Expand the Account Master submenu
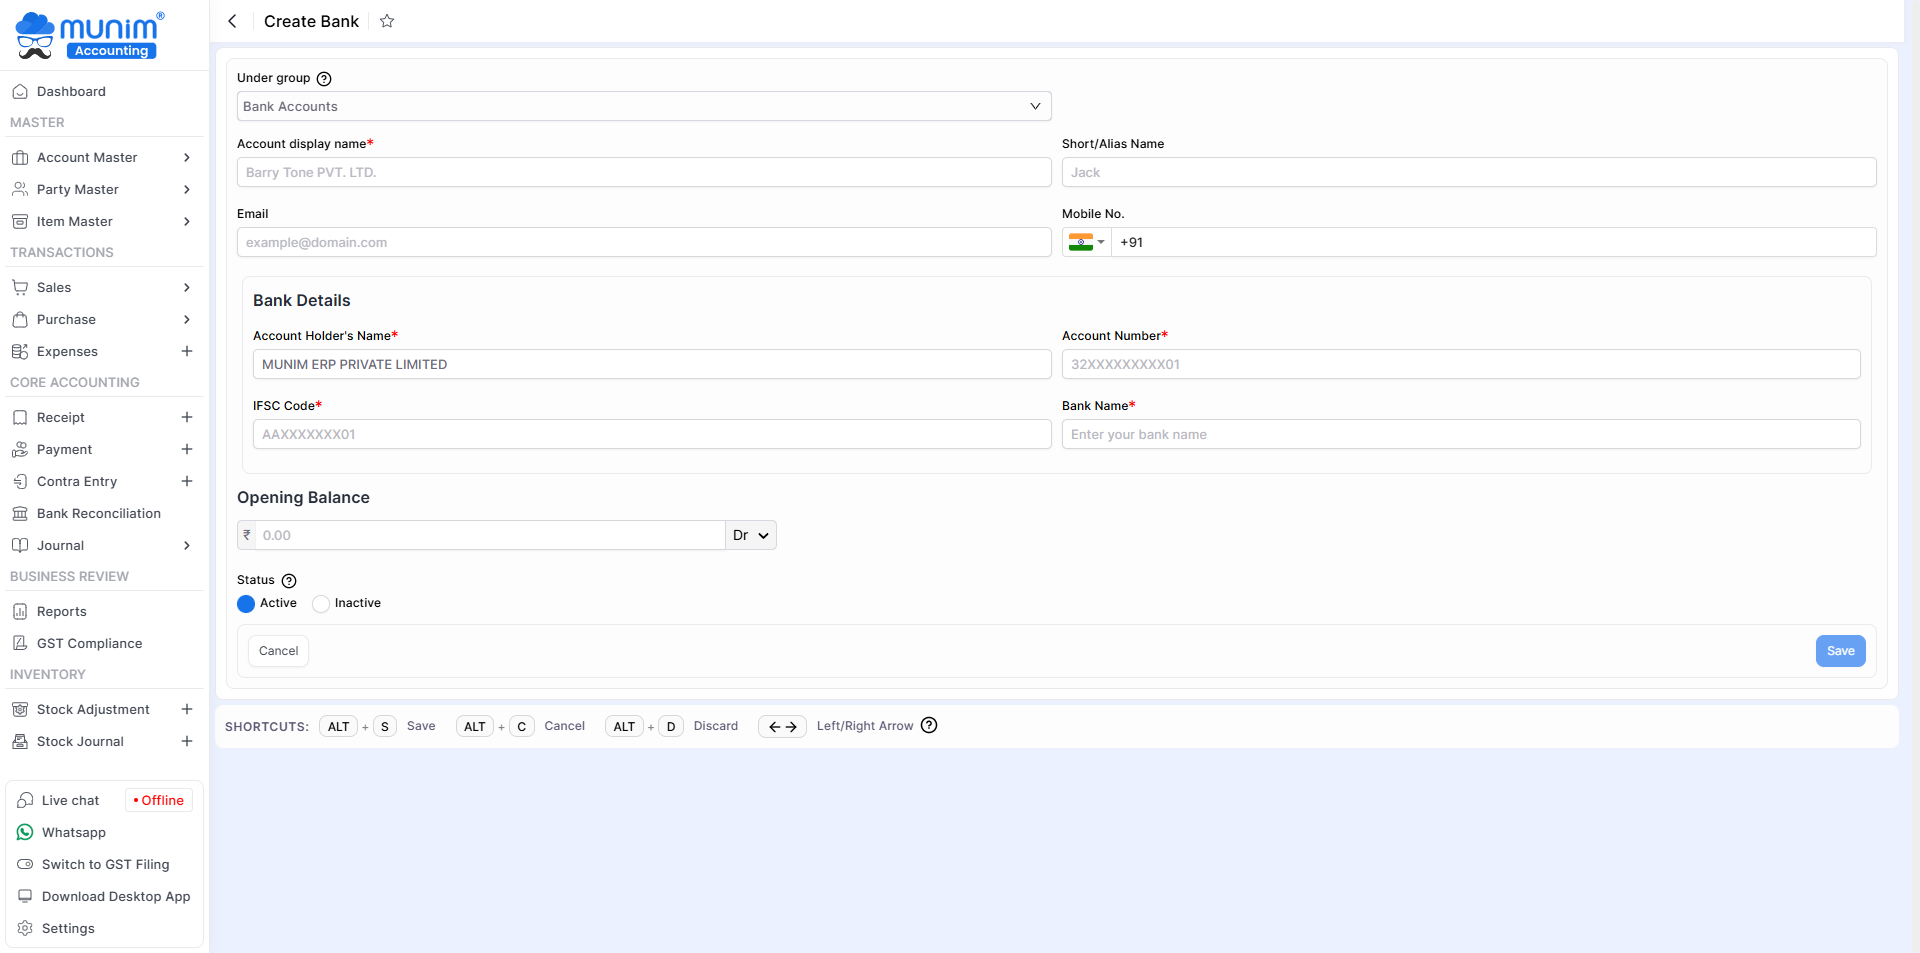 [x=100, y=157]
